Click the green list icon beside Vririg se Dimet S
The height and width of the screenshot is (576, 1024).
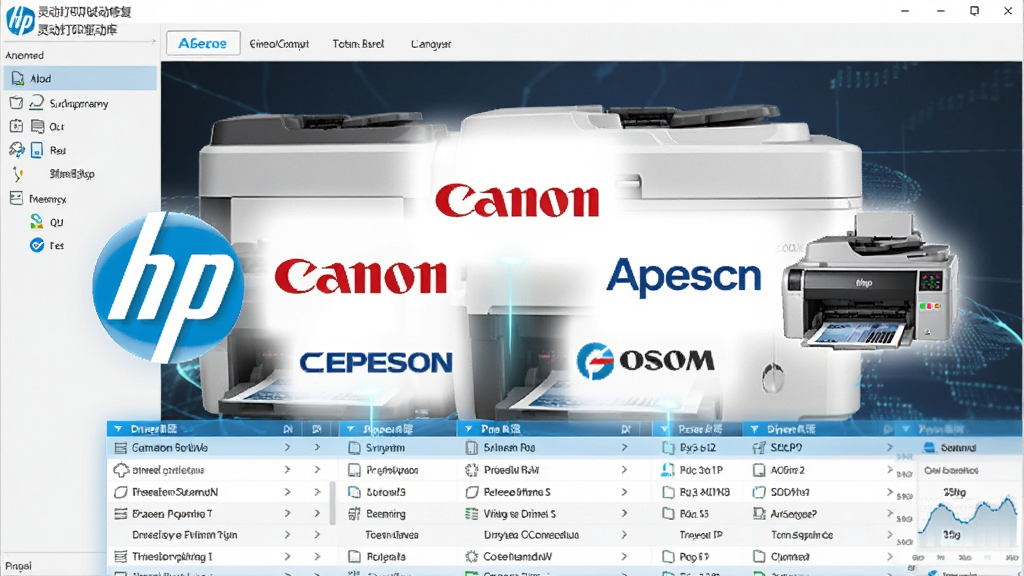(472, 514)
